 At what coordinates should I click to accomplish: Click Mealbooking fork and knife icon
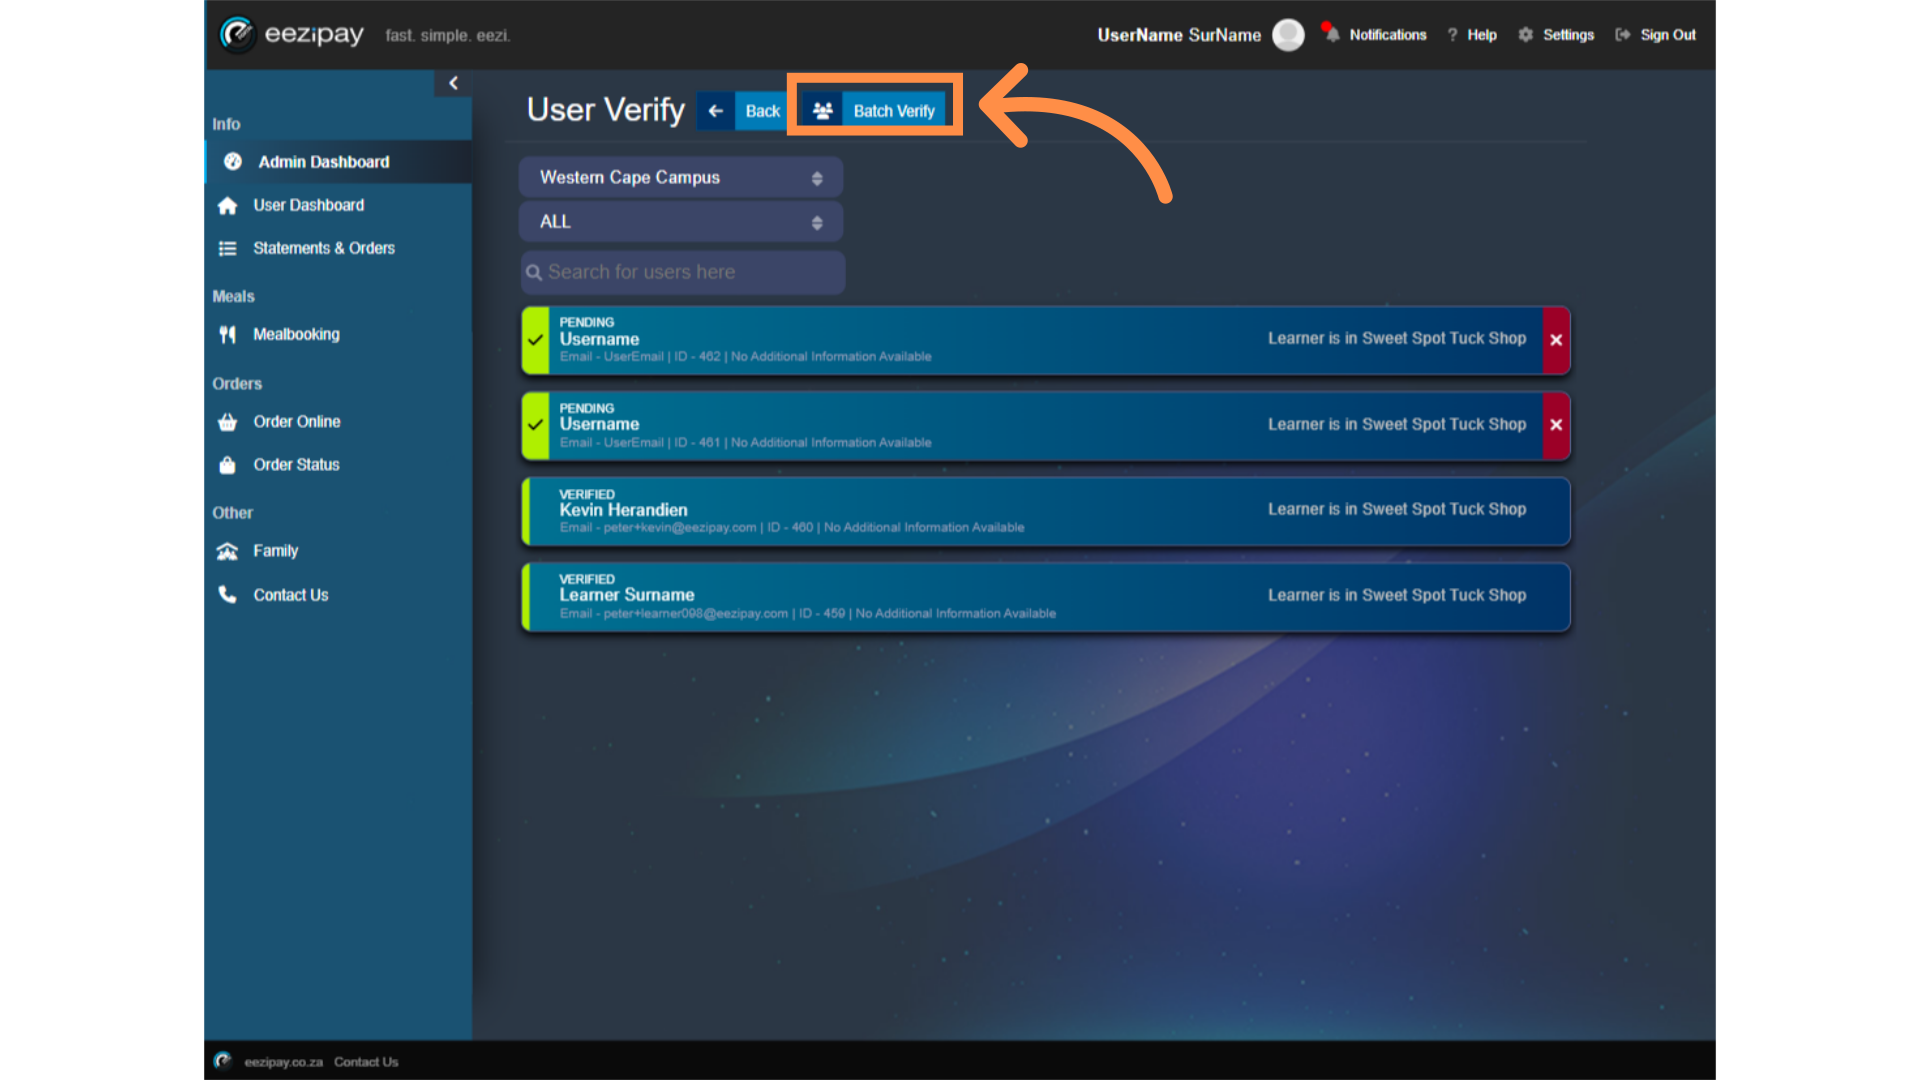(228, 334)
